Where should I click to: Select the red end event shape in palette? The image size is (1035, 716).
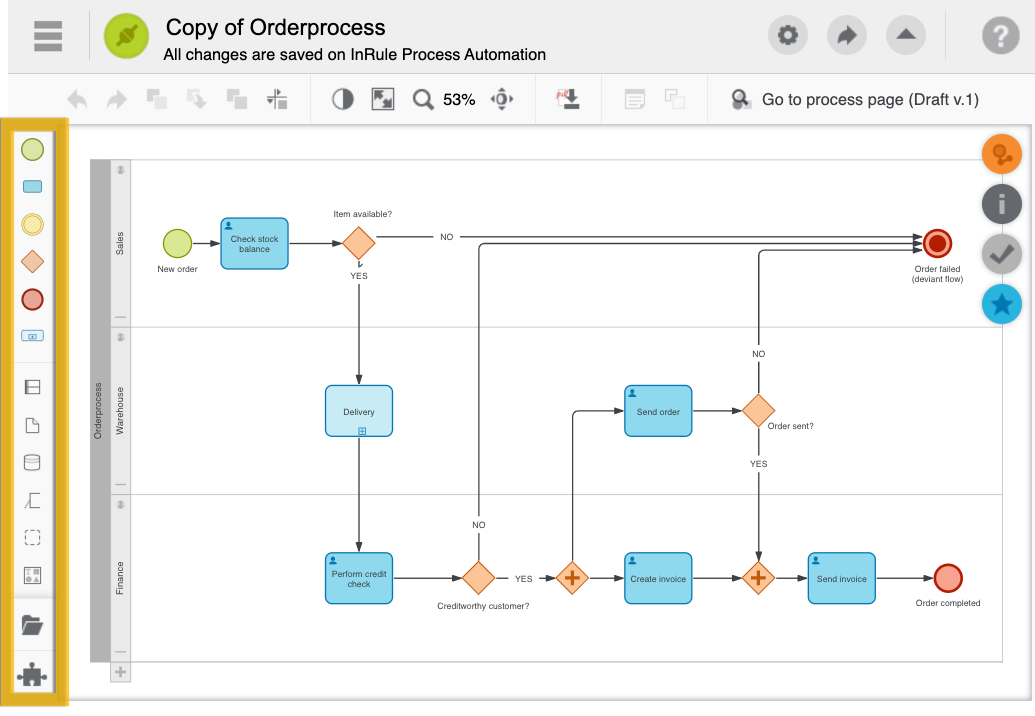click(32, 299)
